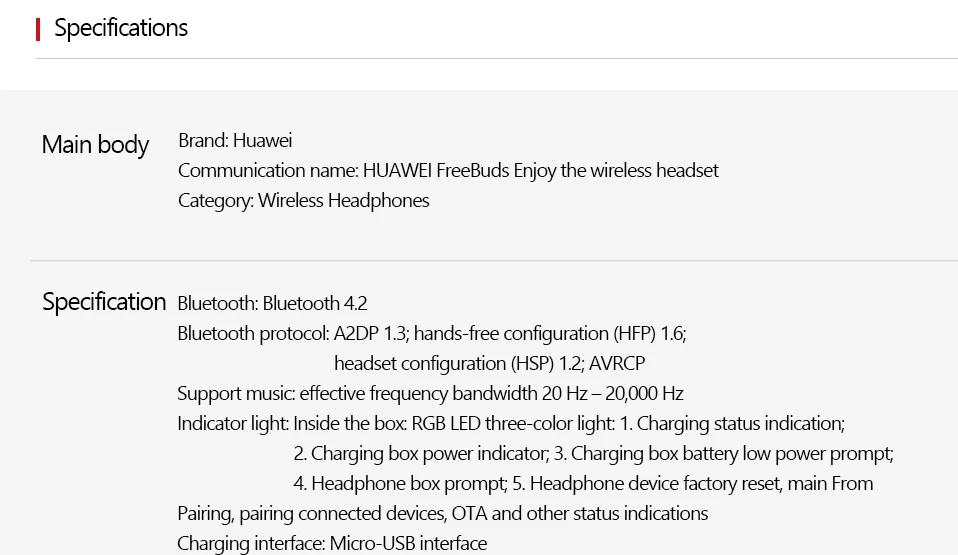Click the Communication name HUAWEI FreeBuds text
This screenshot has width=958, height=555.
pos(448,171)
